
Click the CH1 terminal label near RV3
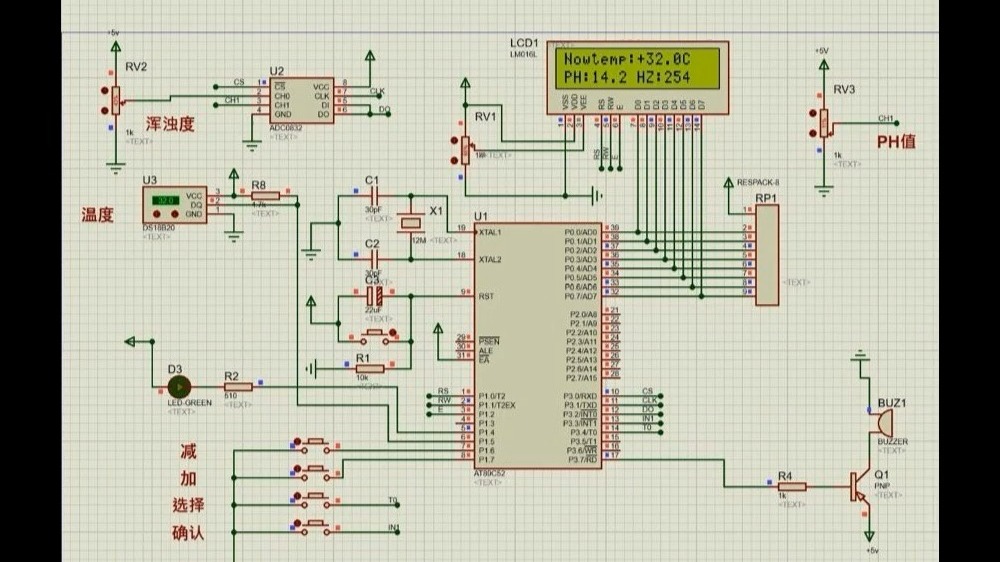pos(886,118)
